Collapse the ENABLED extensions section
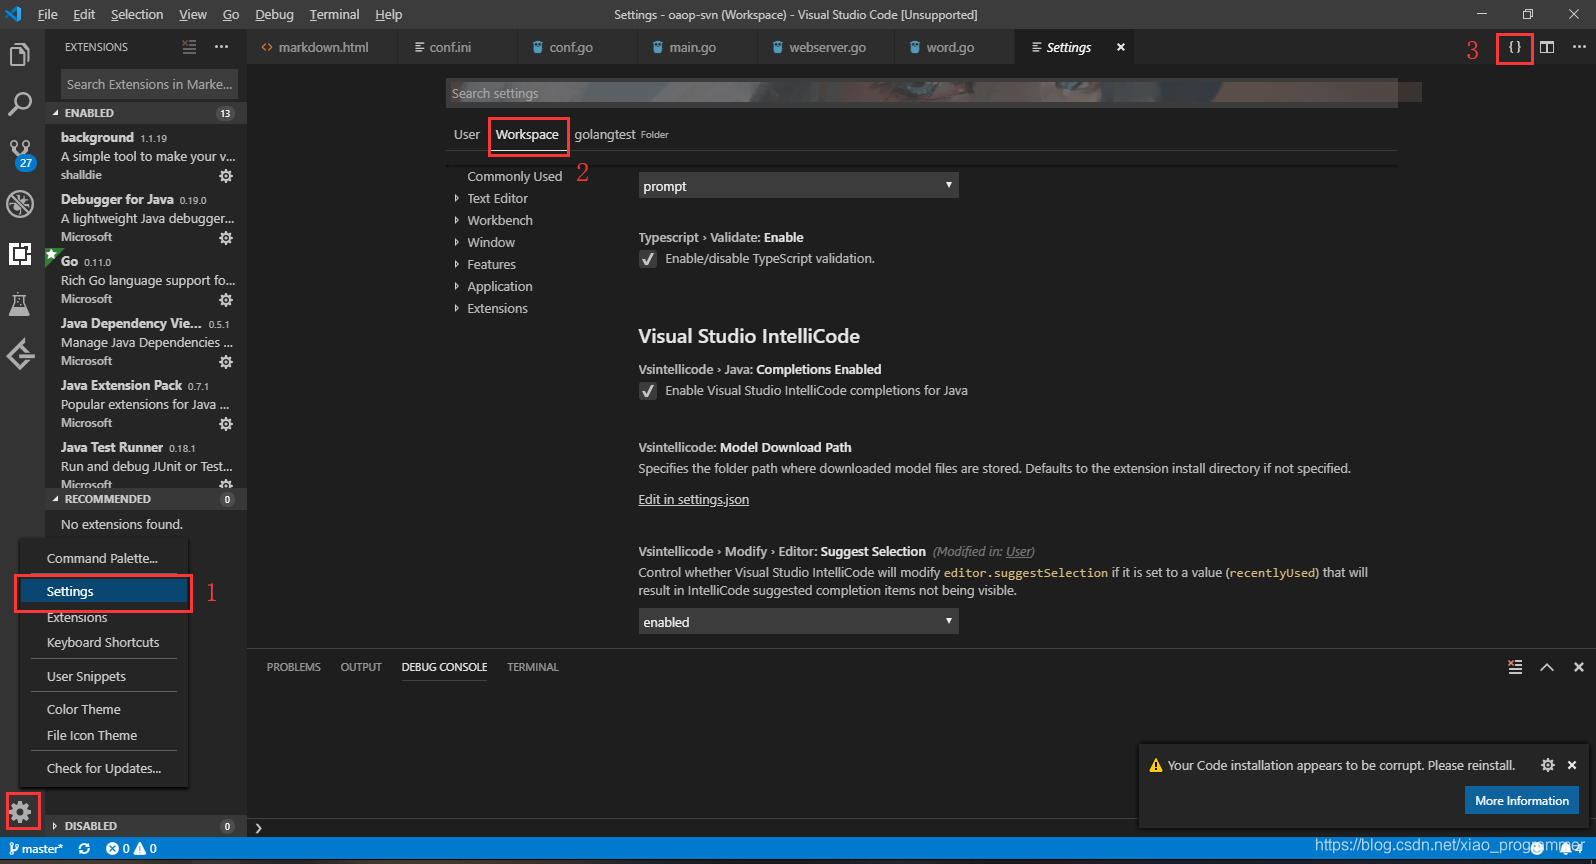The height and width of the screenshot is (864, 1596). tap(146, 113)
